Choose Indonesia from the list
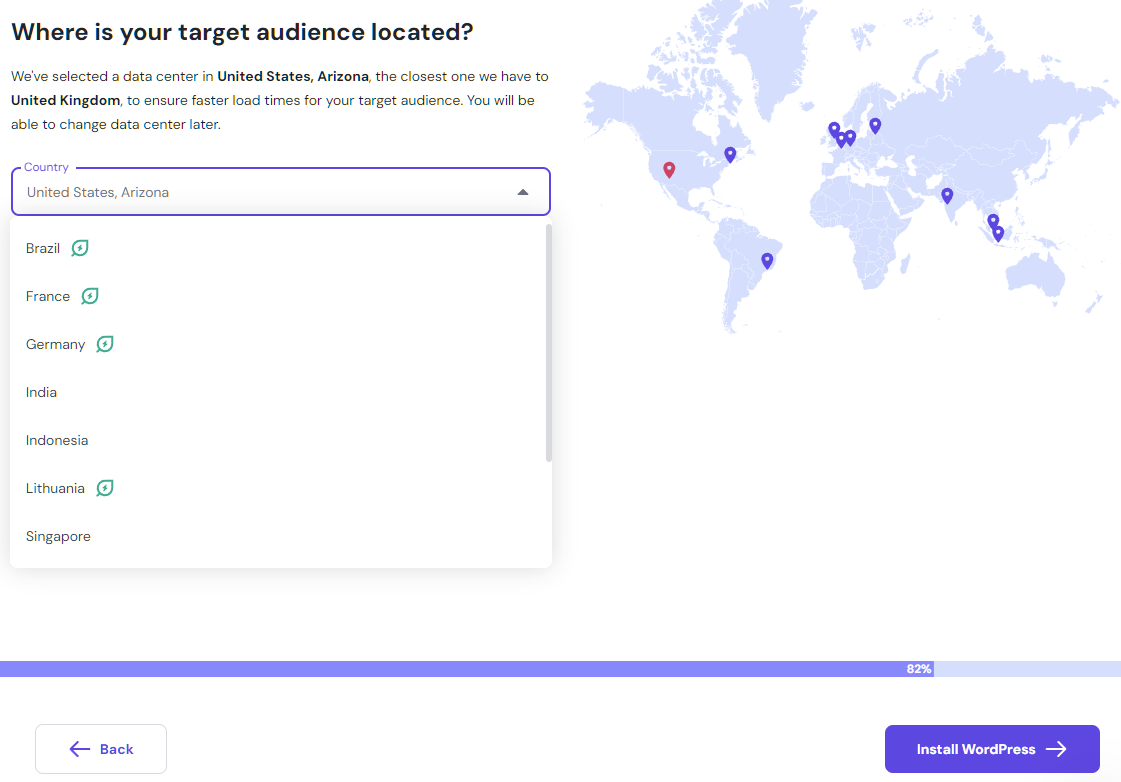The width and height of the screenshot is (1121, 782). pyautogui.click(x=57, y=440)
